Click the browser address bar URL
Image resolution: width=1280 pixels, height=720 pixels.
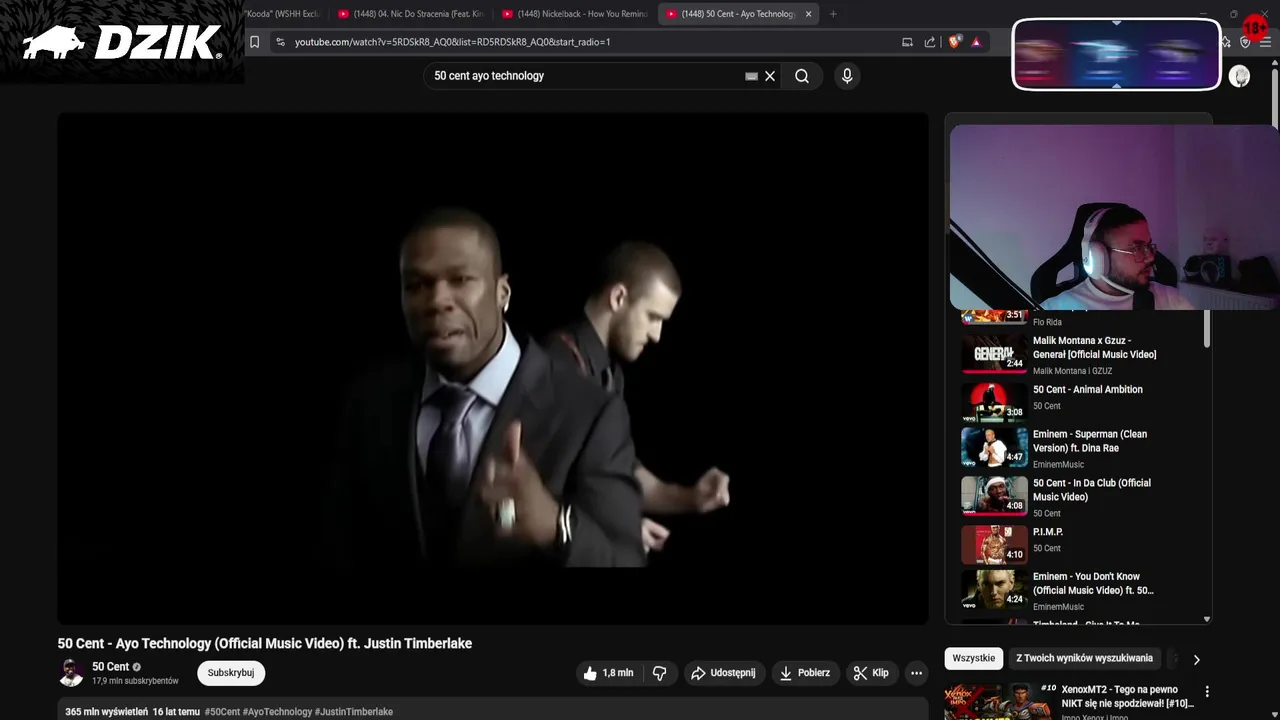coord(452,42)
